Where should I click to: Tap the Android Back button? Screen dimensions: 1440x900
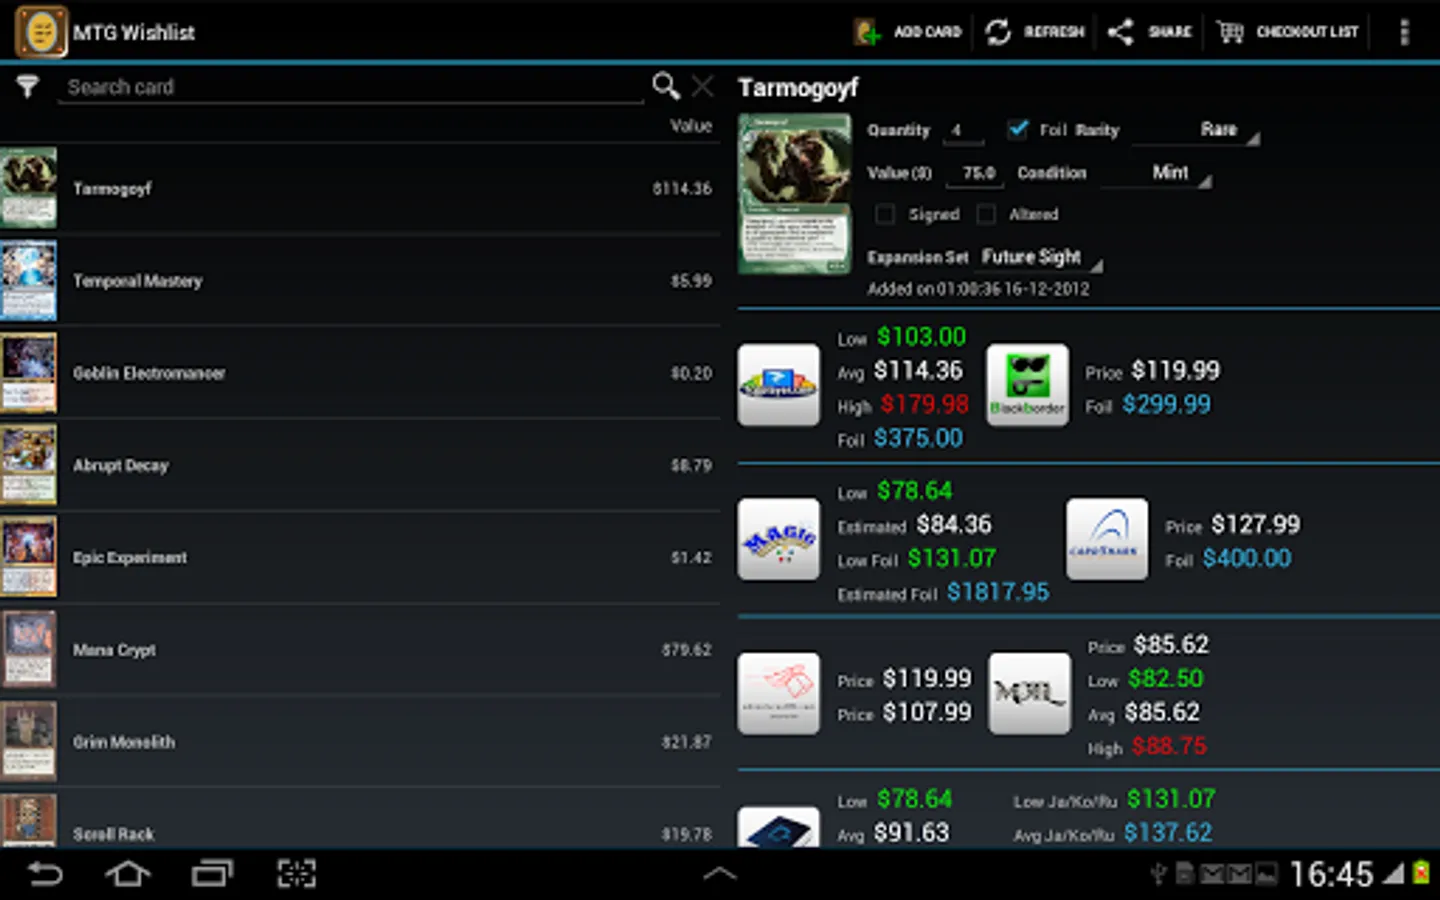[45, 874]
